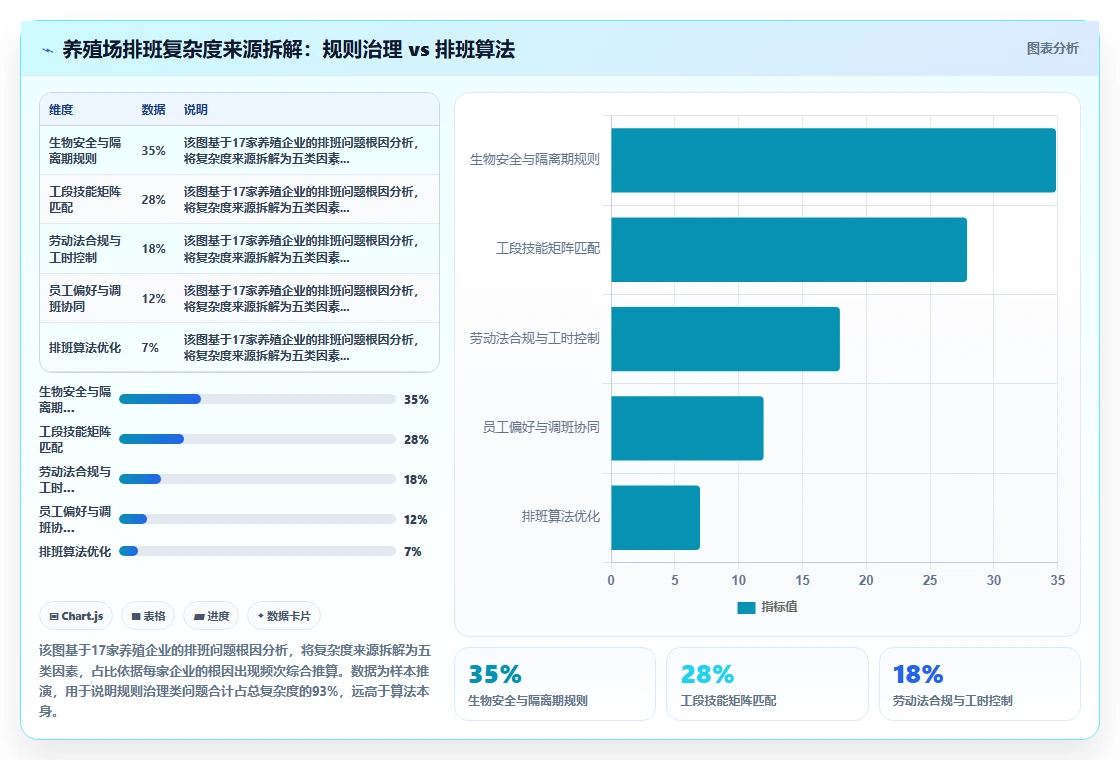Select the Chart.js chip
Screen dimensions: 1120x760
pos(76,616)
